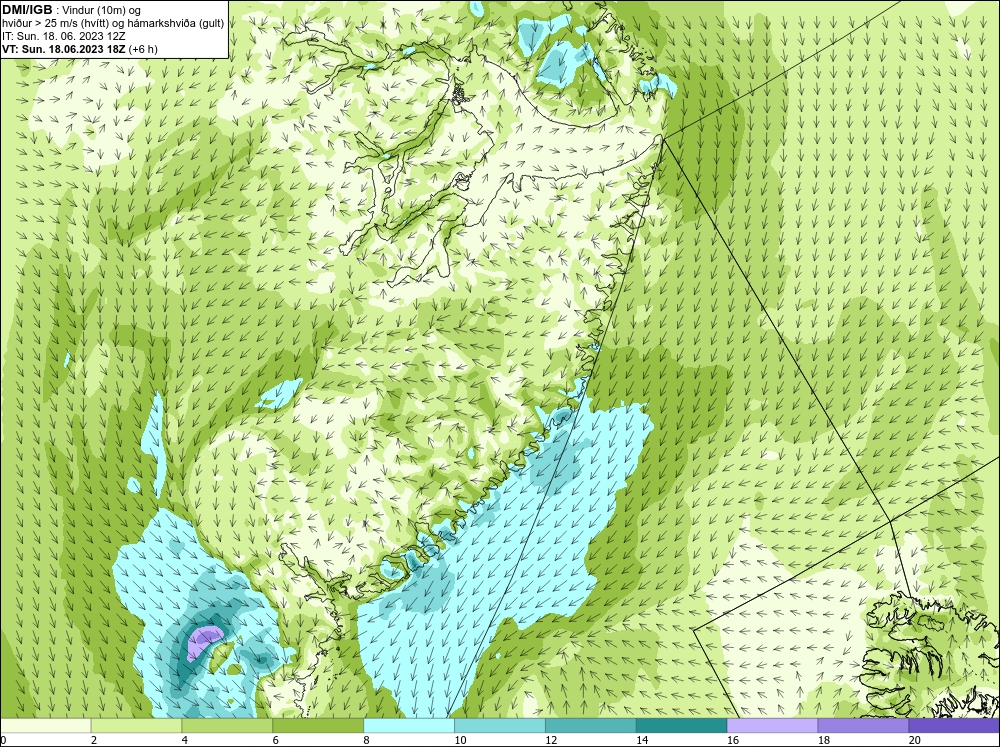The image size is (1000, 747).
Task: Click the 'DMI/IGB' title text
Action: 27,10
